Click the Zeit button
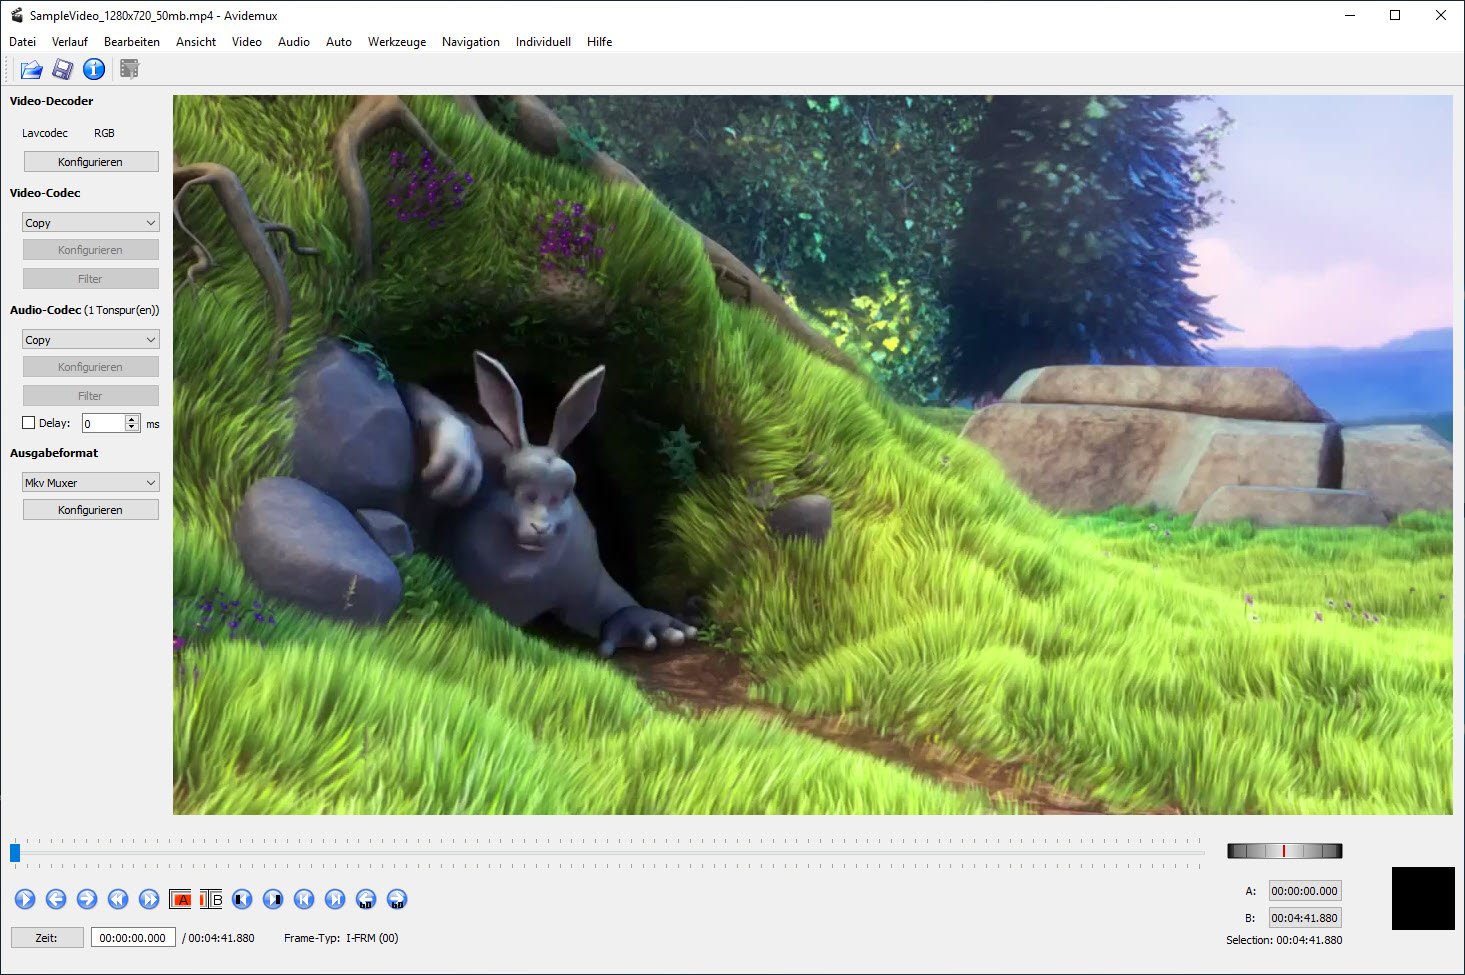Image resolution: width=1465 pixels, height=975 pixels. (47, 938)
